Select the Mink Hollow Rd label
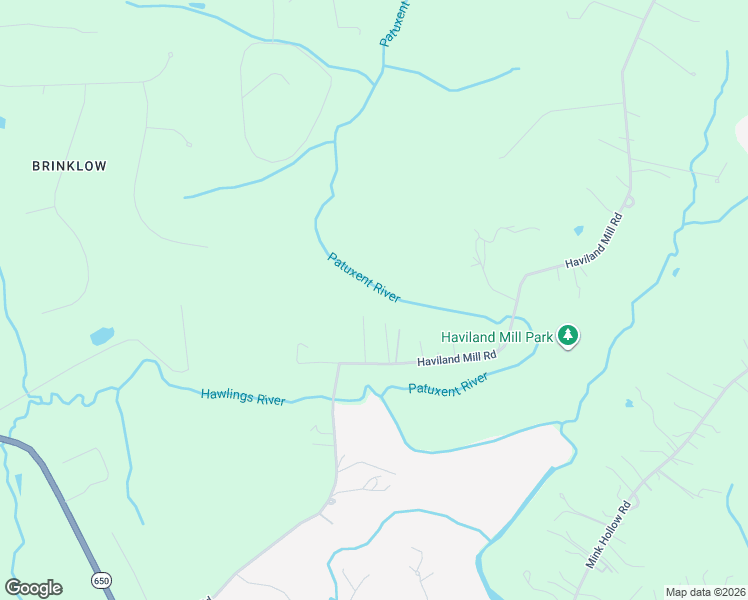 pyautogui.click(x=608, y=534)
